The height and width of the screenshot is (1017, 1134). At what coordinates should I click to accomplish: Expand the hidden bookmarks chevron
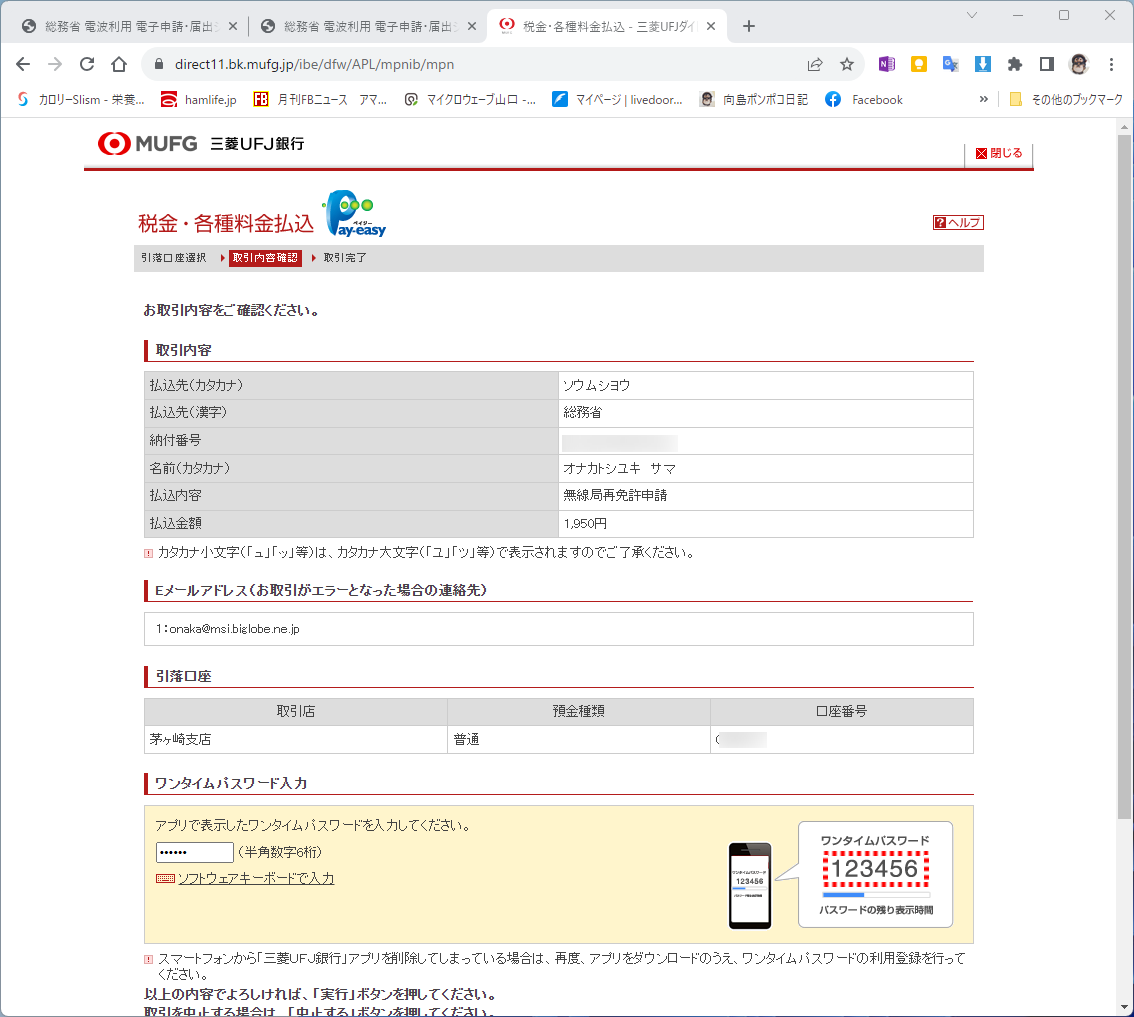984,99
